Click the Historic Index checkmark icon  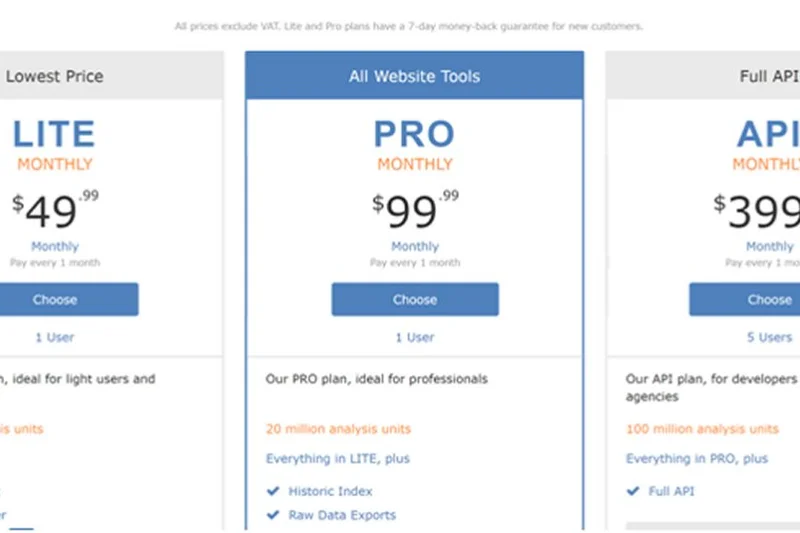(x=272, y=491)
